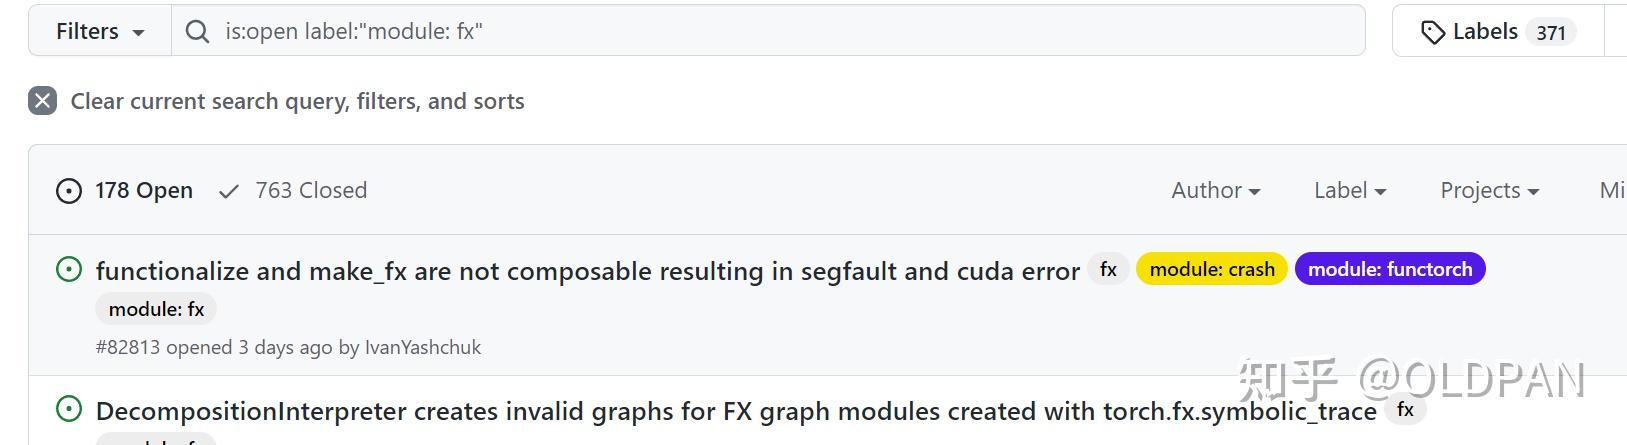
Task: Click the yellow module: crash label
Action: [x=1211, y=269]
